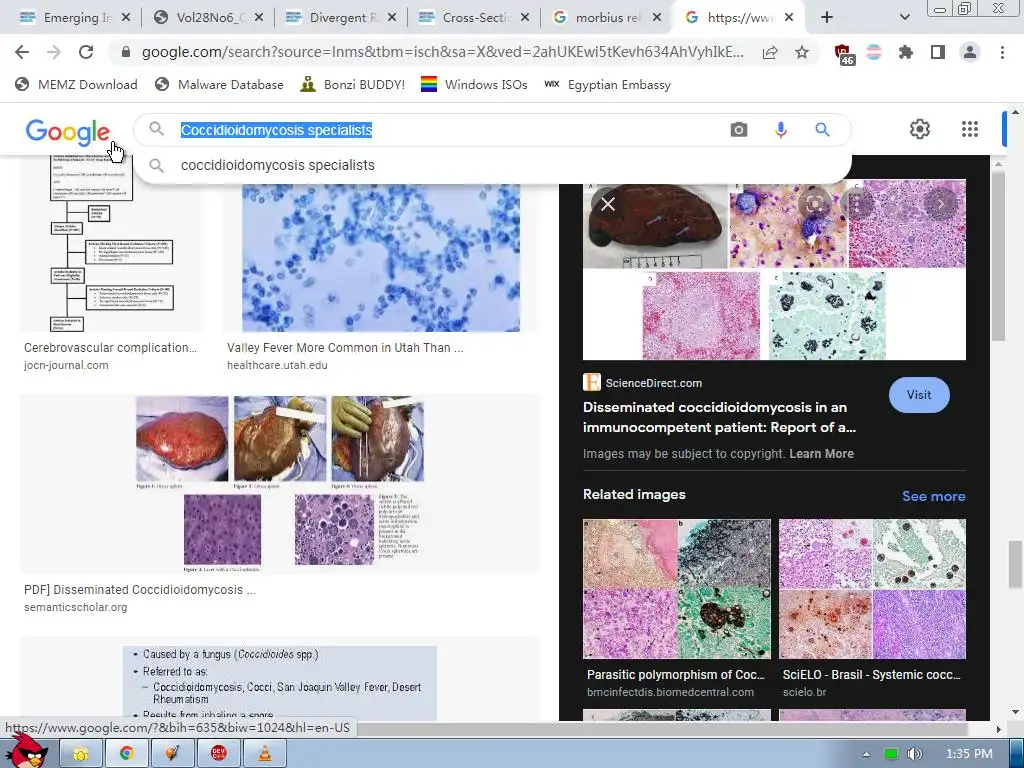Open the Angry Birds start button
The width and height of the screenshot is (1024, 768).
[x=26, y=750]
